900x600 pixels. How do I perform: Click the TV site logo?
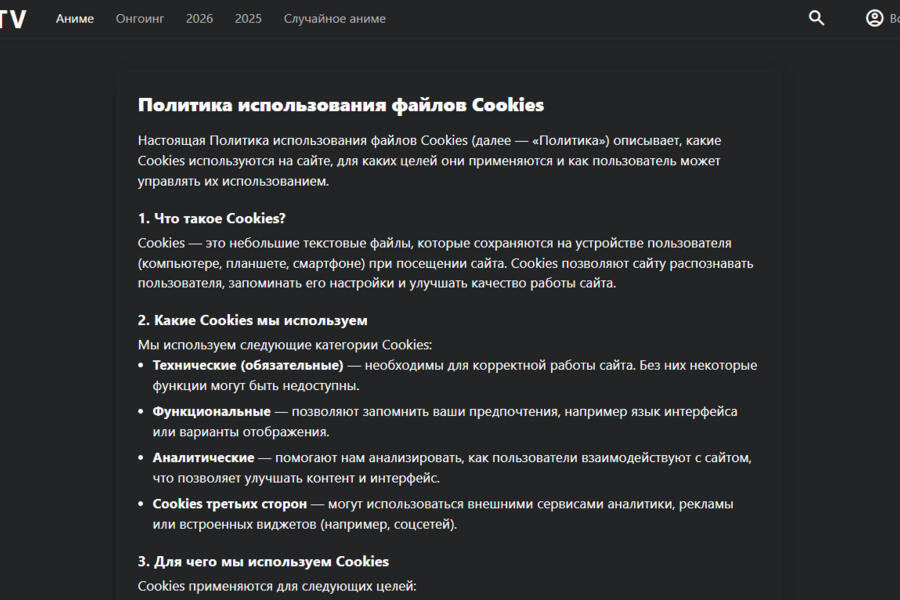pos(13,19)
